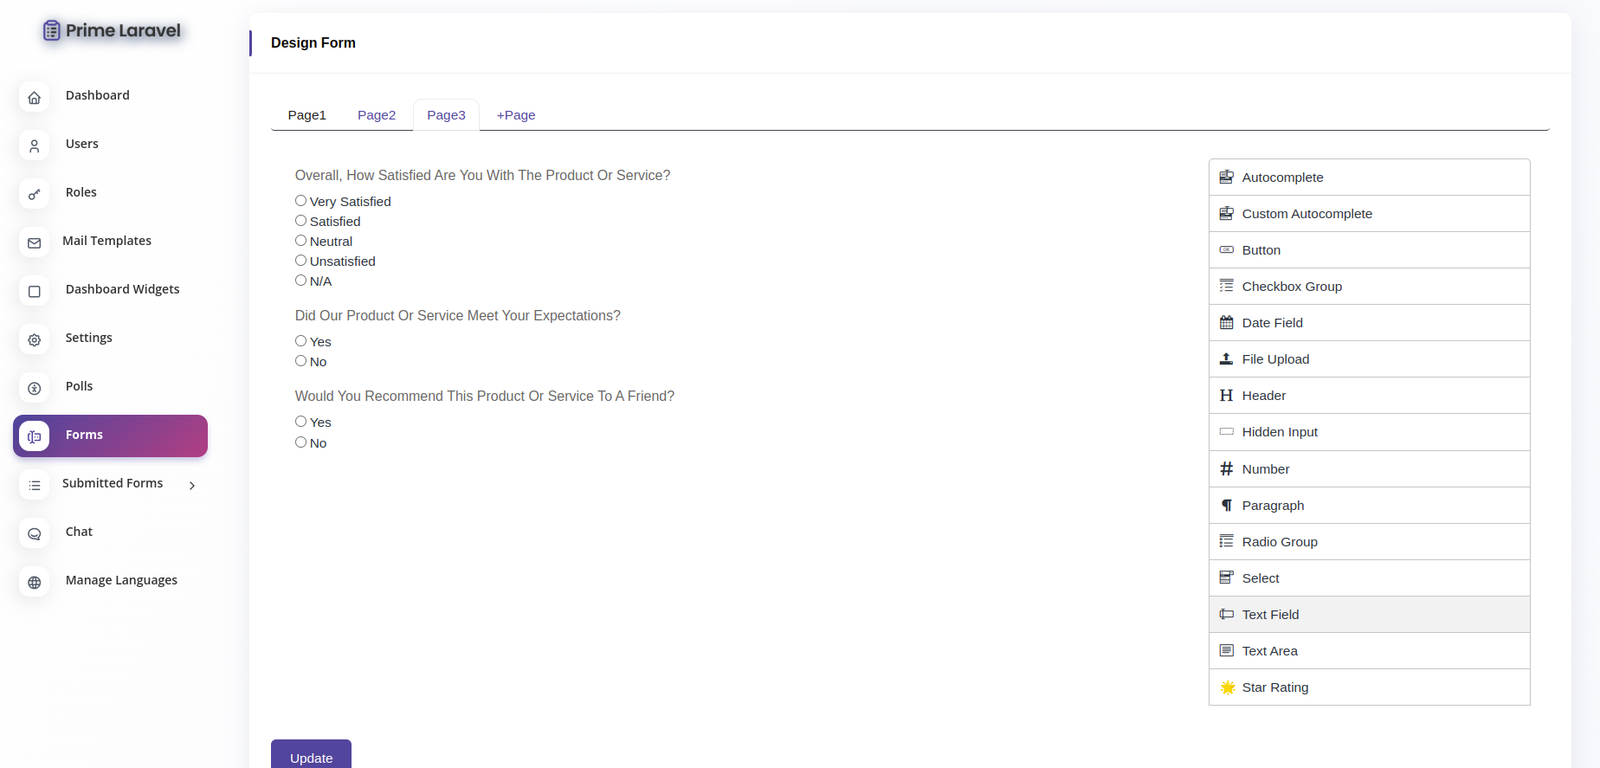Select the Unsatisfied radio button
Image resolution: width=1600 pixels, height=768 pixels.
301,261
